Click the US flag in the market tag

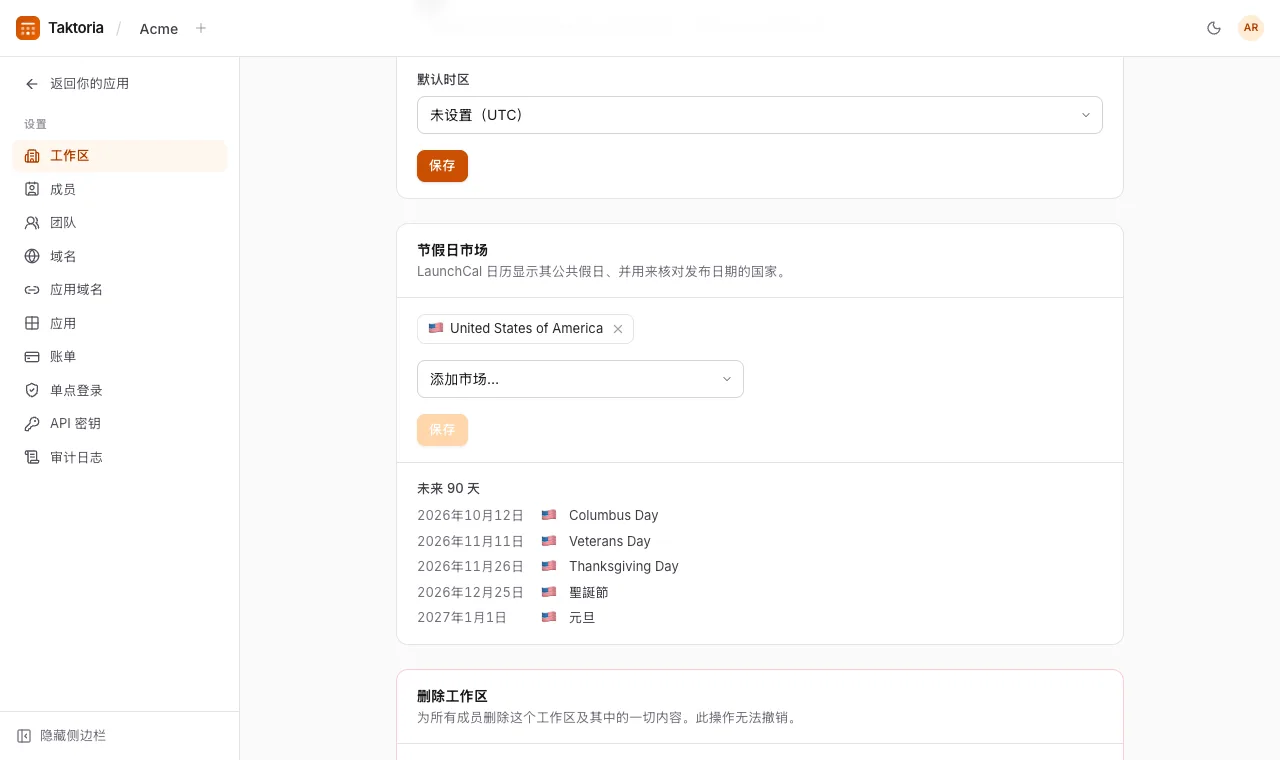tap(436, 328)
